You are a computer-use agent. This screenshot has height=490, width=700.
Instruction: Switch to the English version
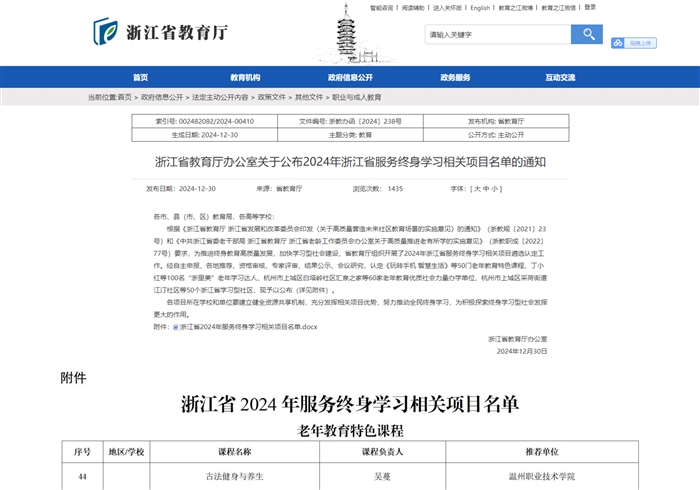point(480,8)
